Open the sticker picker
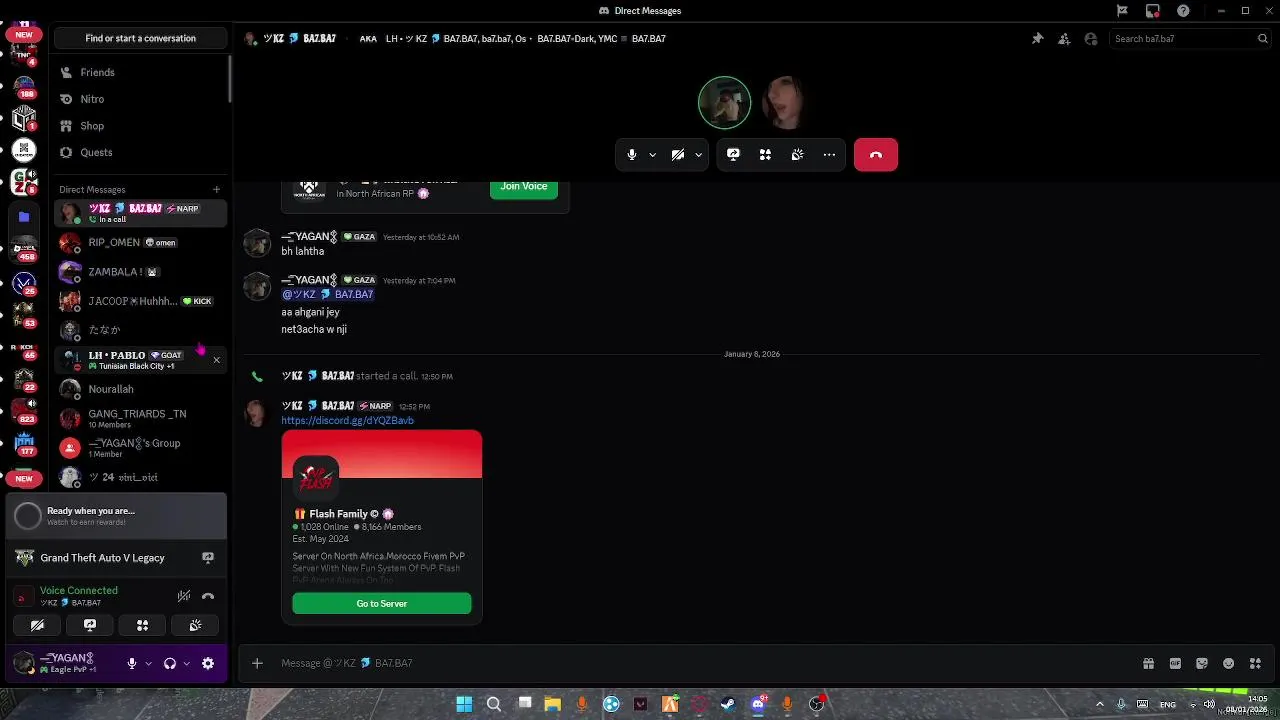 point(1202,663)
